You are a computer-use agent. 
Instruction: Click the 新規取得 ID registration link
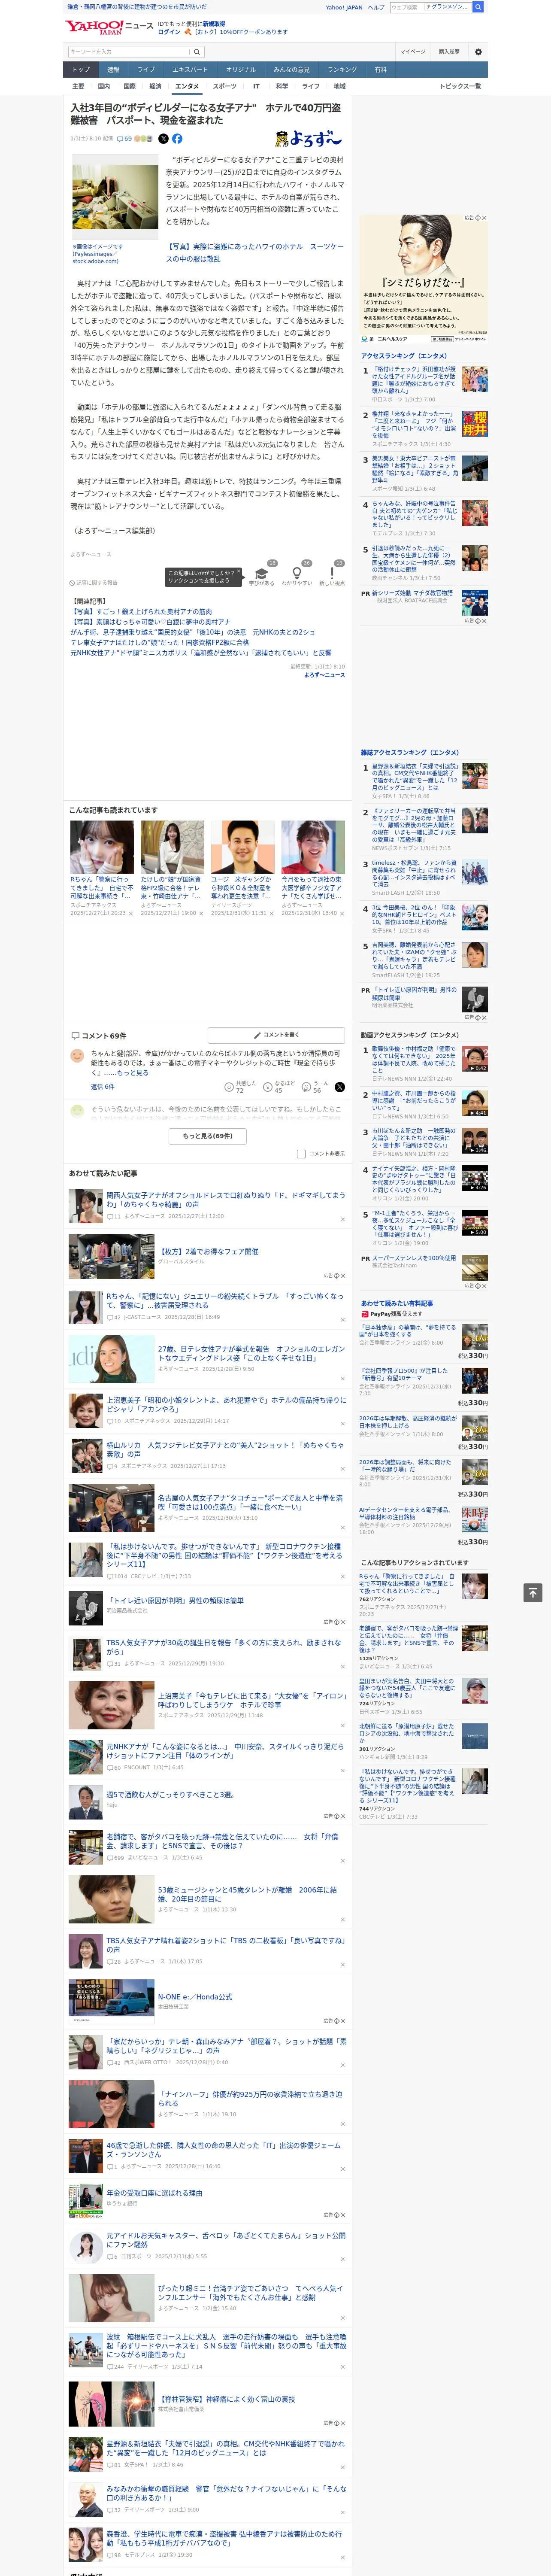click(214, 23)
